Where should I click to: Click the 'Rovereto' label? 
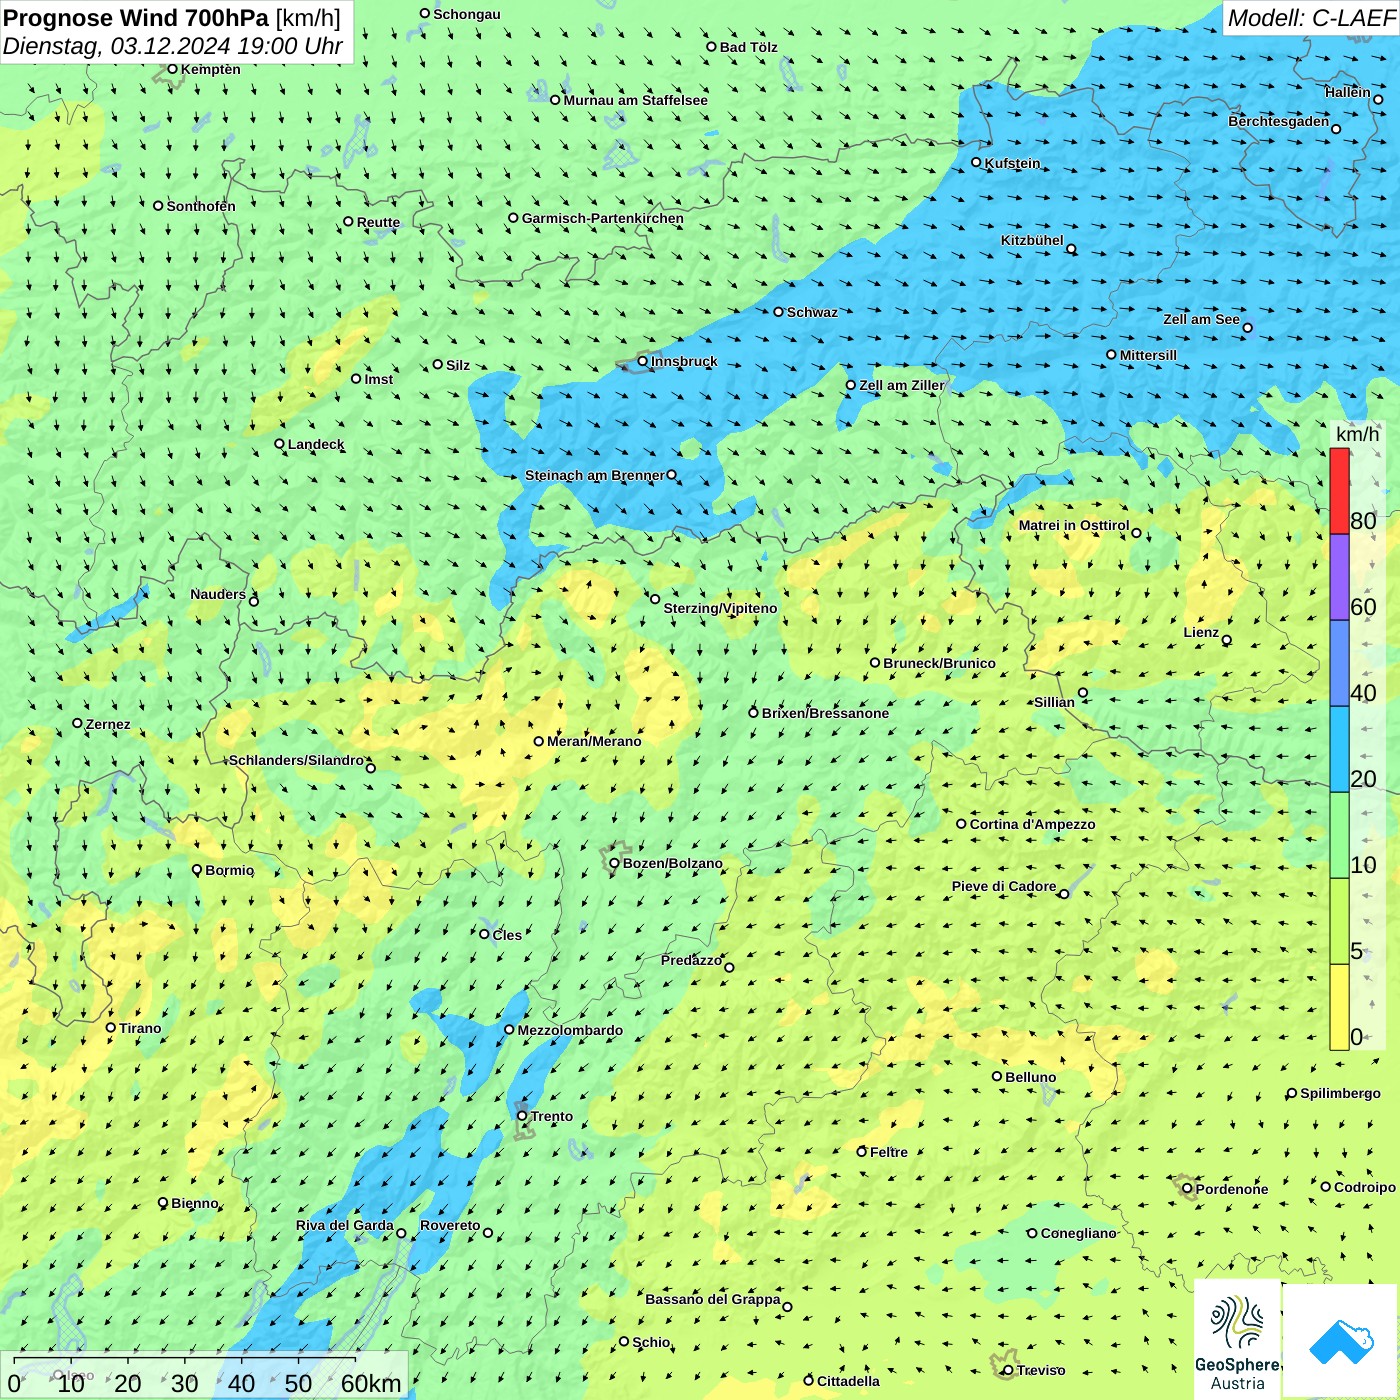pos(450,1225)
